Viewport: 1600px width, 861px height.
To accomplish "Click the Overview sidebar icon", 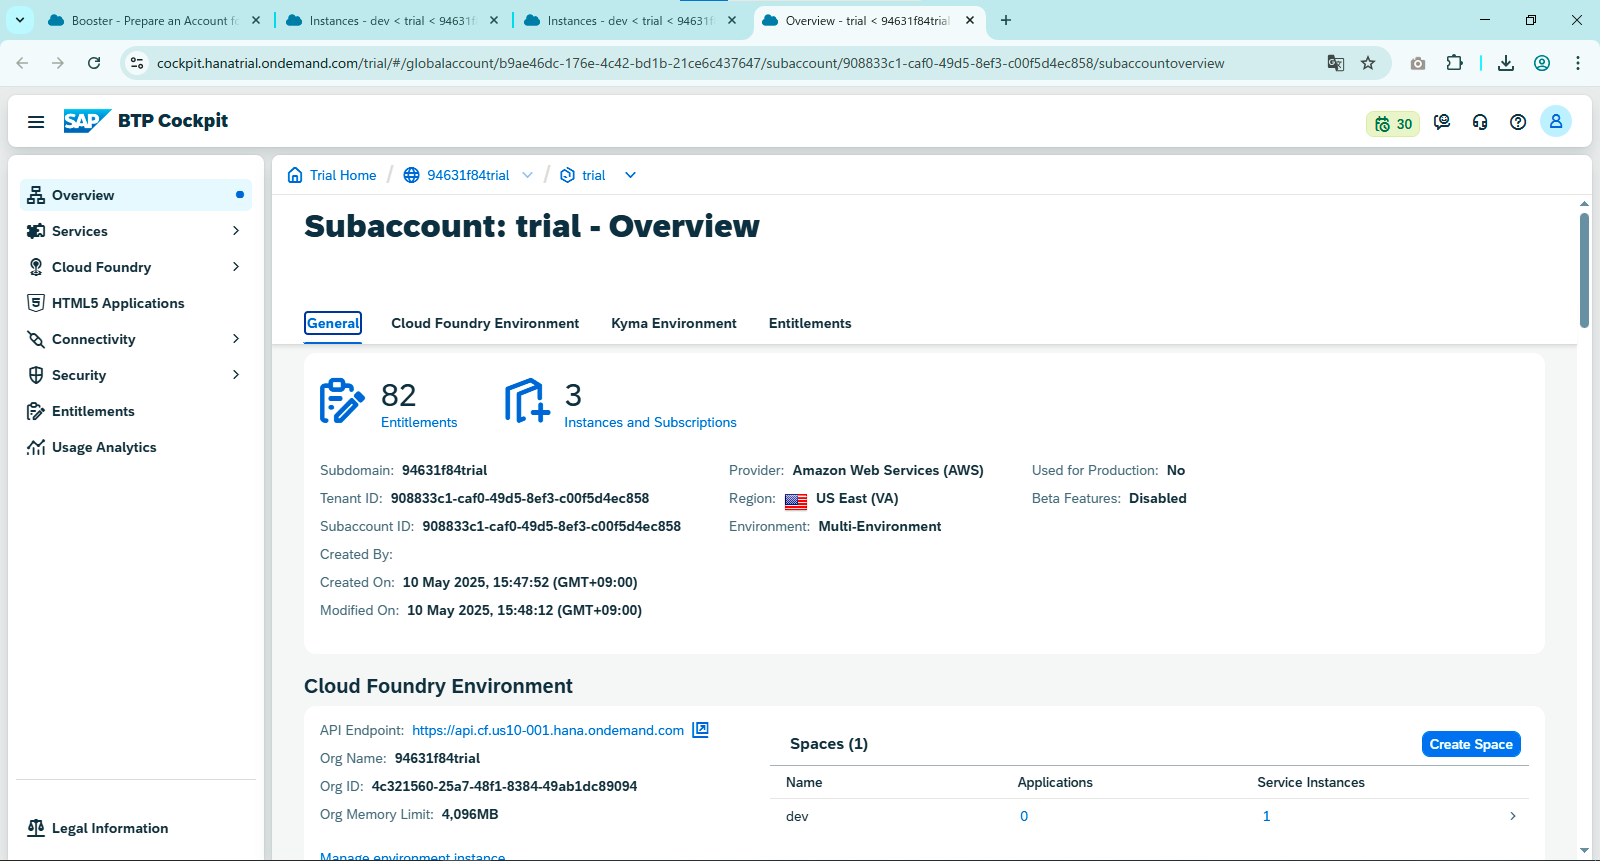I will coord(36,195).
